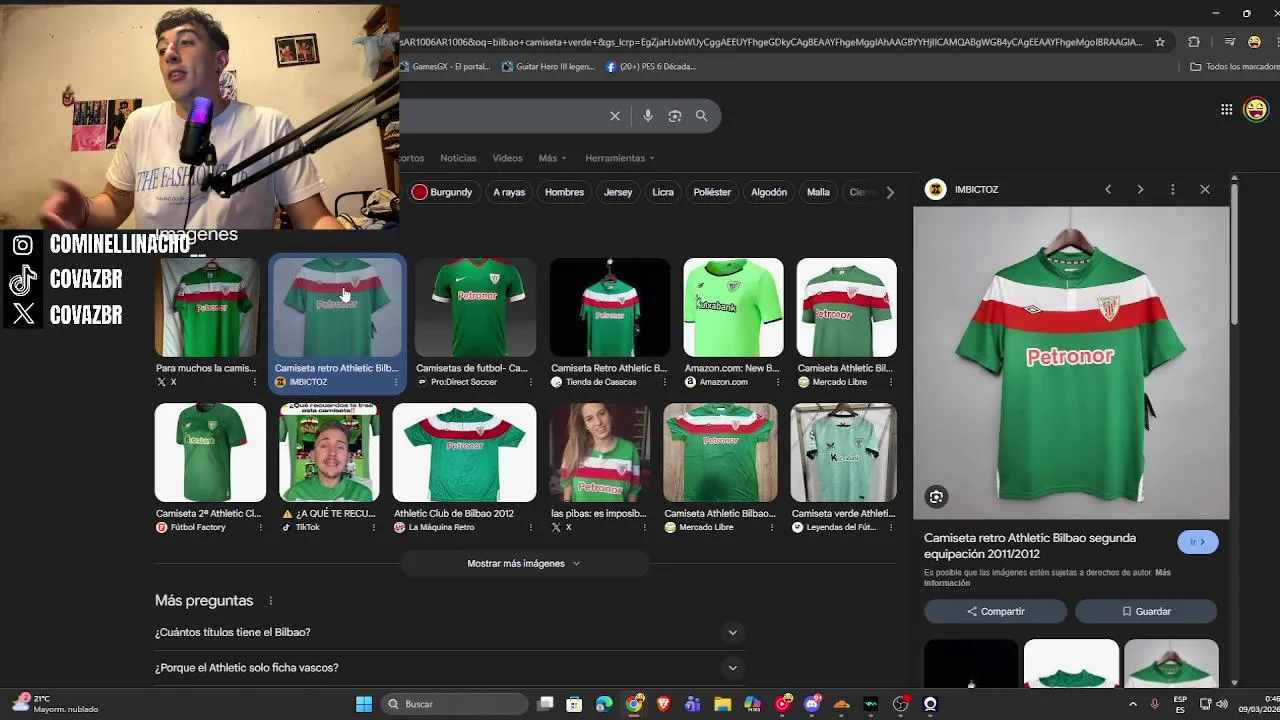Expand Mostrar más imágenes
This screenshot has height=720, width=1280.
point(524,563)
